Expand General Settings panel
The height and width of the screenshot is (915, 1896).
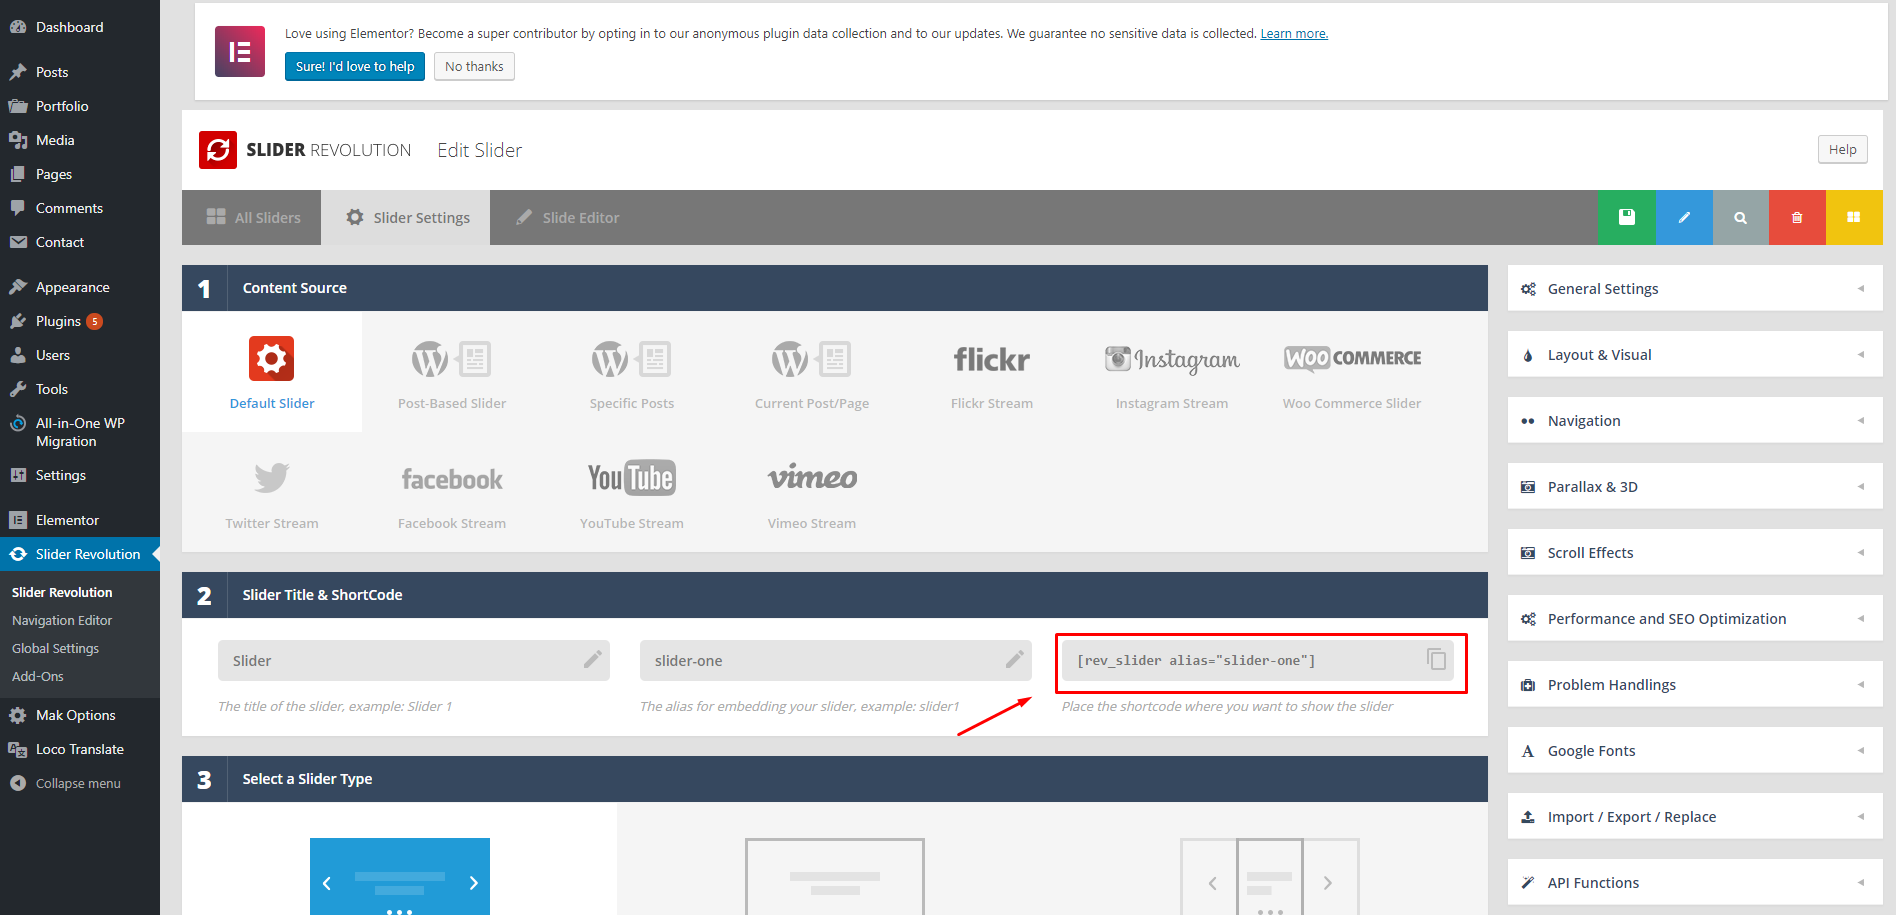pyautogui.click(x=1695, y=288)
